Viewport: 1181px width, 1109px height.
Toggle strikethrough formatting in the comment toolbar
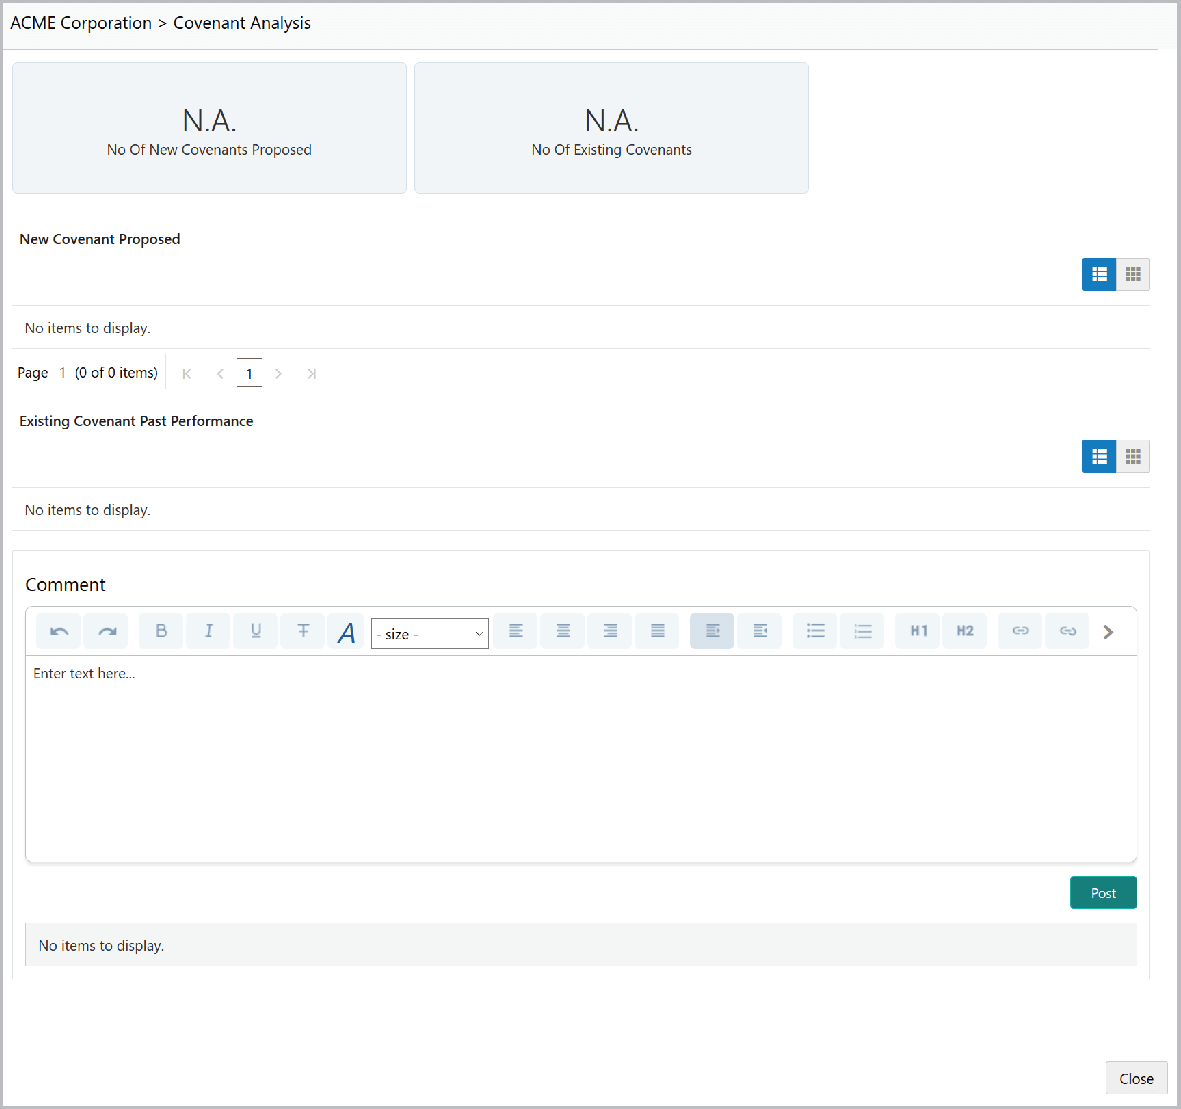pyautogui.click(x=303, y=631)
